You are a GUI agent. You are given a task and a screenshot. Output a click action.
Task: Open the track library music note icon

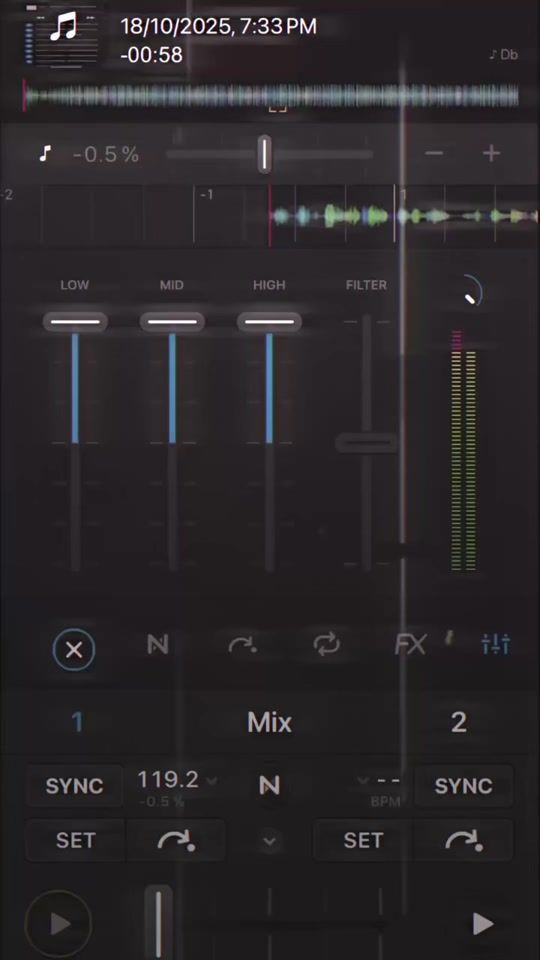pyautogui.click(x=63, y=29)
